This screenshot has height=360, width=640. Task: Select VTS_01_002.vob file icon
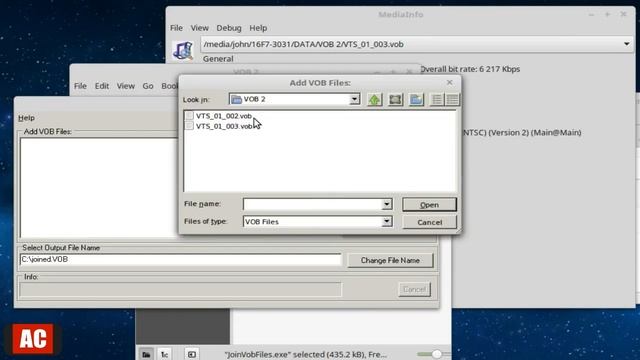[x=189, y=116]
